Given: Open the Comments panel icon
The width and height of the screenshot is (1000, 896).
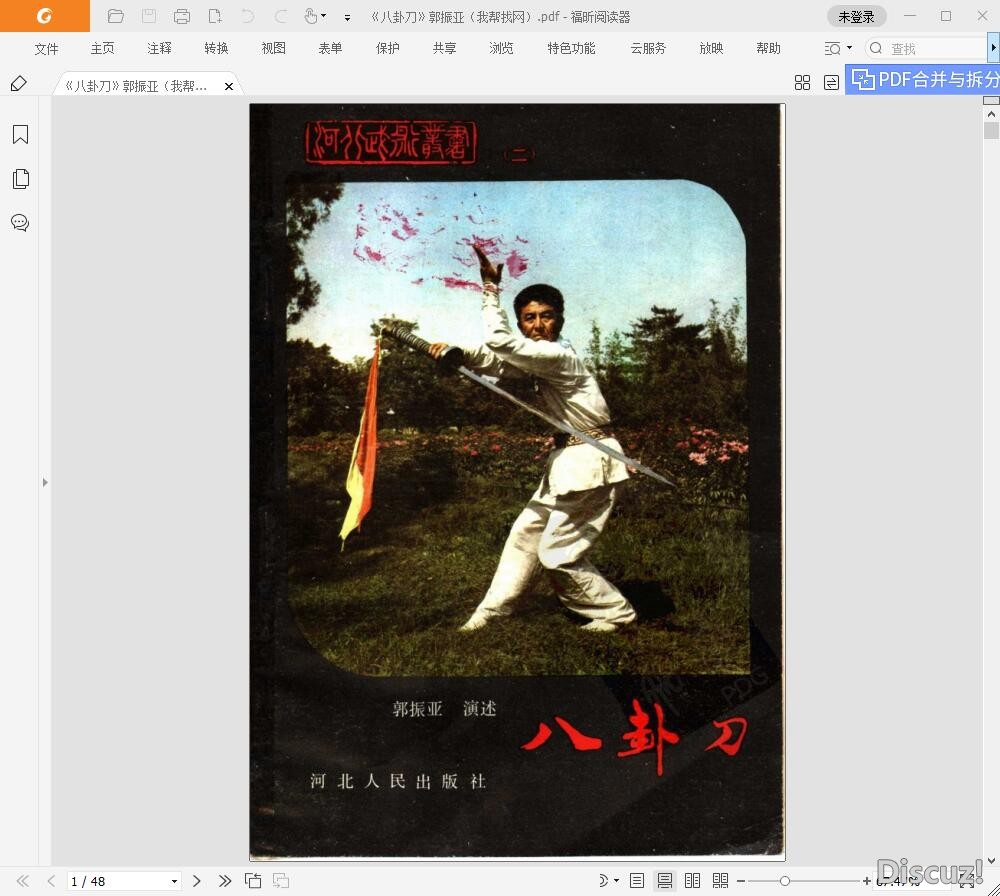Looking at the screenshot, I should pos(20,223).
